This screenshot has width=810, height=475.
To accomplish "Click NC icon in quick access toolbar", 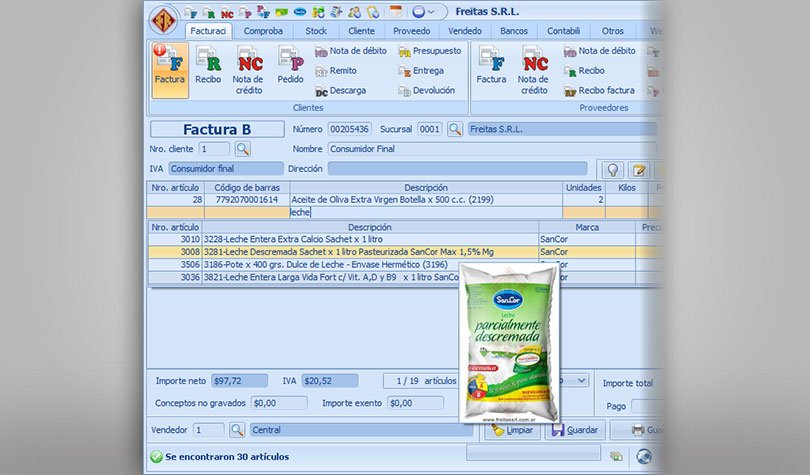I will pyautogui.click(x=227, y=13).
